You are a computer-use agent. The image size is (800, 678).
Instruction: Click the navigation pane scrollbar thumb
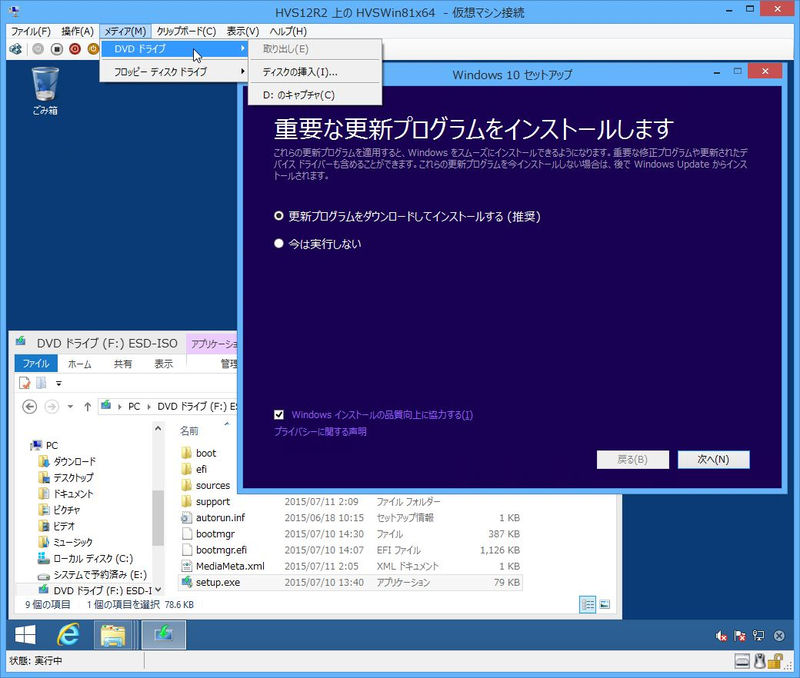[x=158, y=517]
